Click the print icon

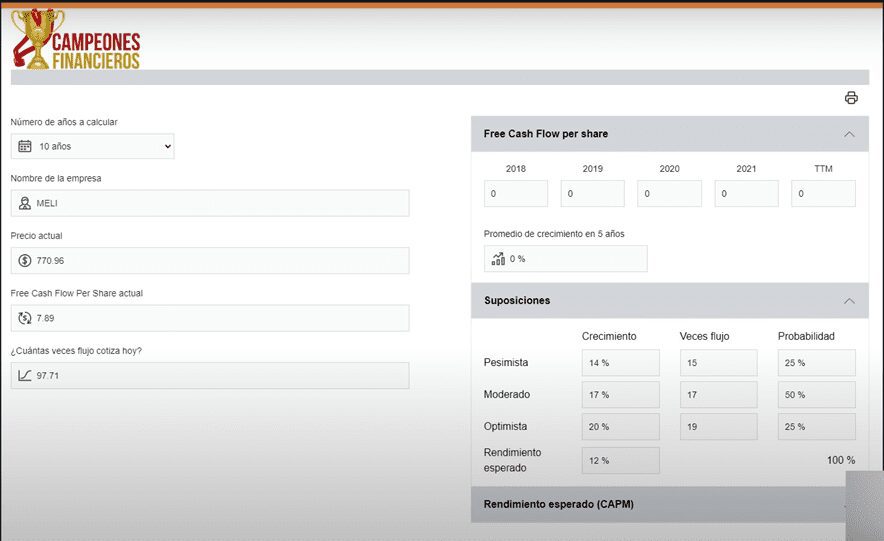point(851,98)
